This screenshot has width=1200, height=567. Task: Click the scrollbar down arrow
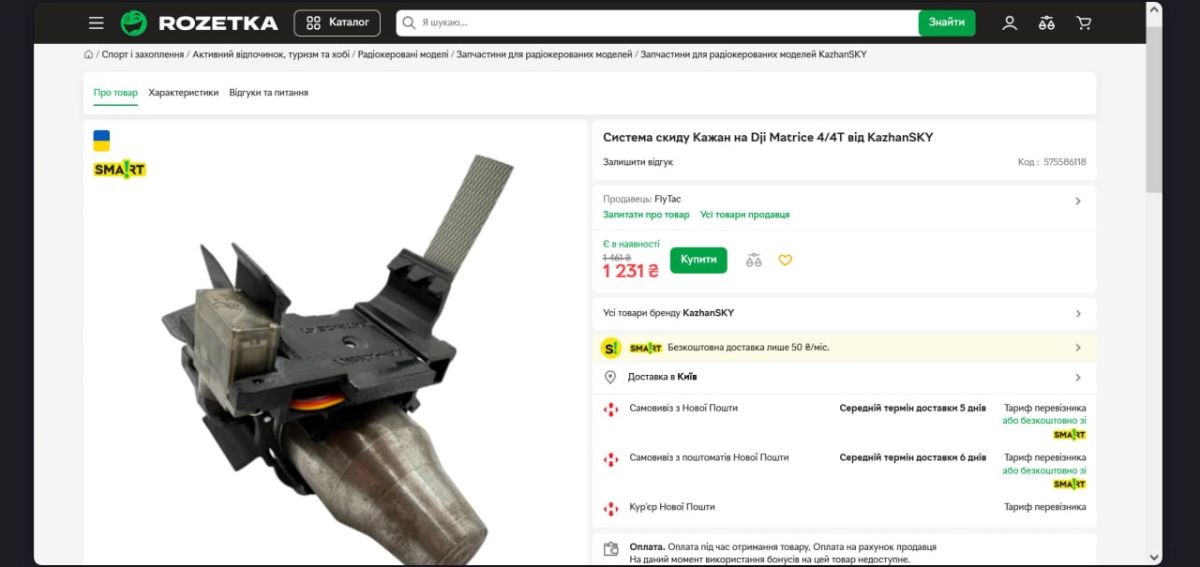pos(1154,557)
